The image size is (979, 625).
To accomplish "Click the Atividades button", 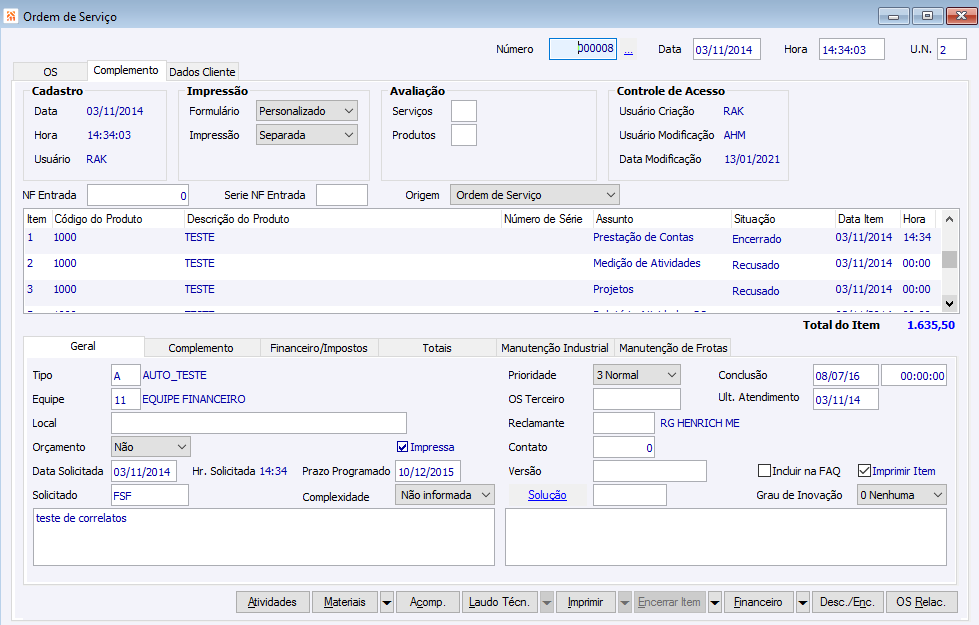I will 273,602.
